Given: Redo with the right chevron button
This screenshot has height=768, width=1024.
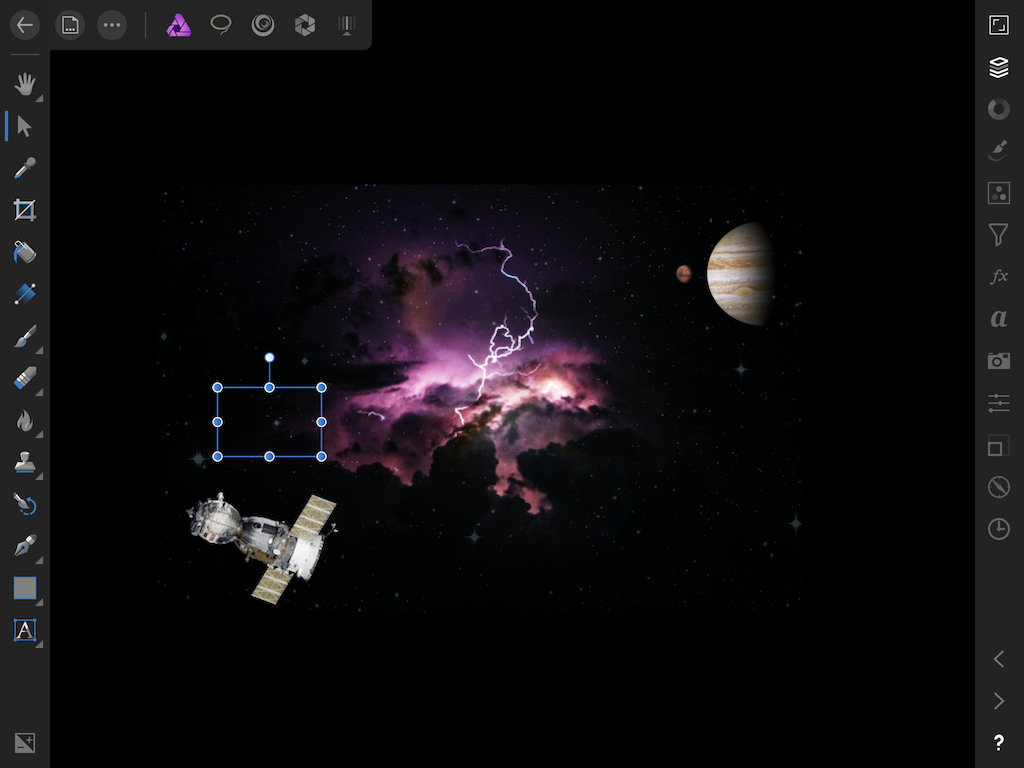Looking at the screenshot, I should (999, 701).
